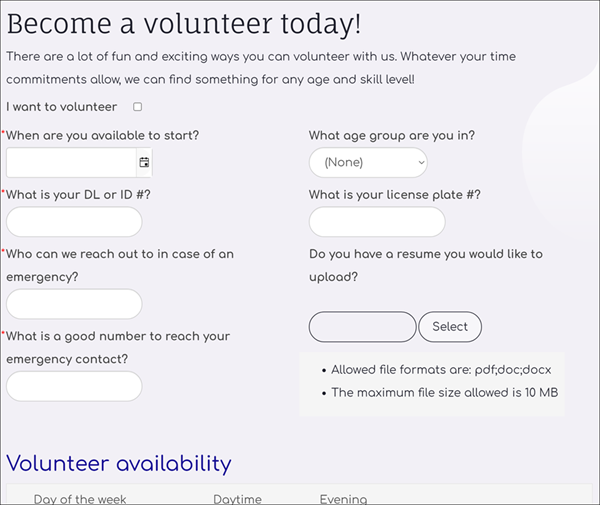Image resolution: width=600 pixels, height=505 pixels.
Task: Click the resume file name box
Action: (362, 327)
